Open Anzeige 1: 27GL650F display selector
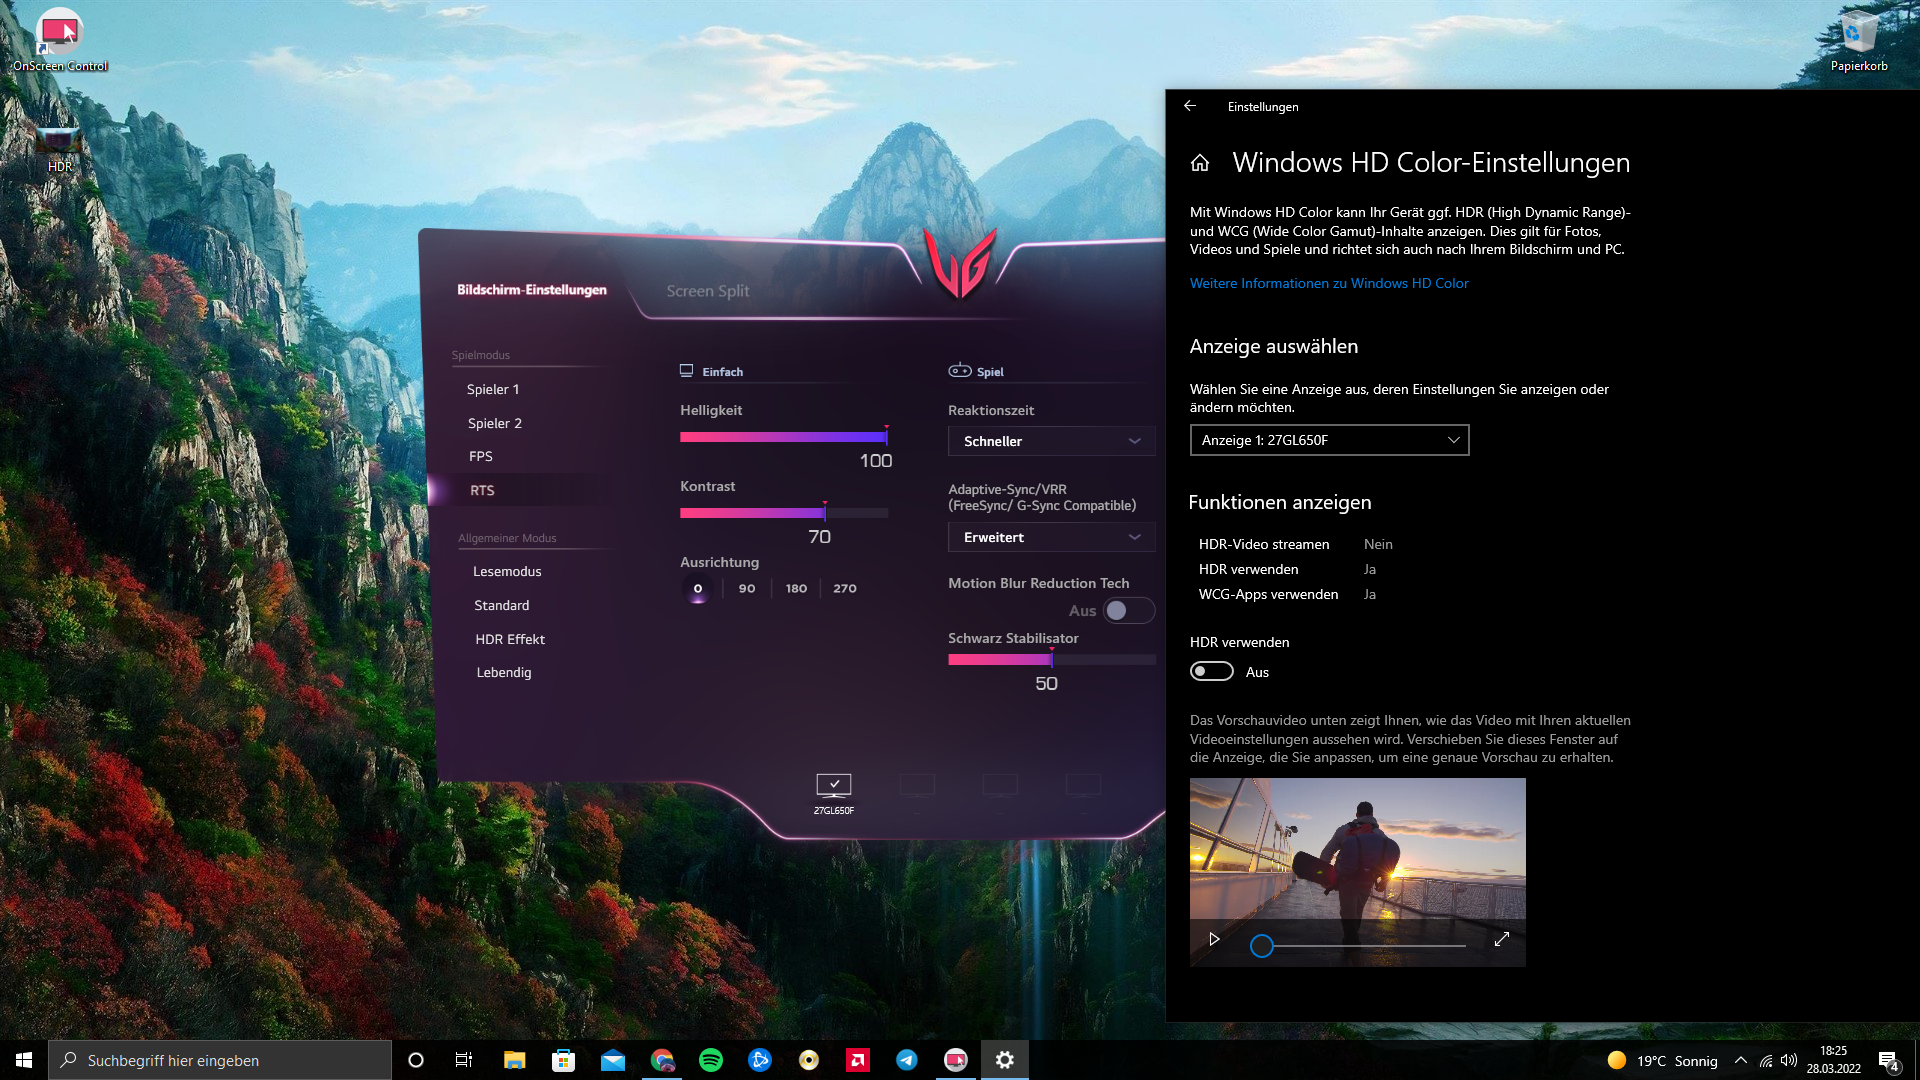 point(1329,440)
